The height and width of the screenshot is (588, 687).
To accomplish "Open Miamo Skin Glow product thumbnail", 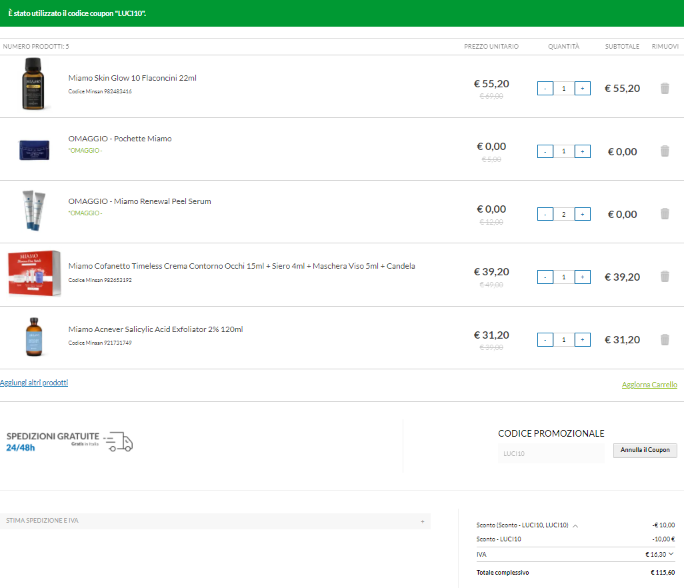I will 34,84.
